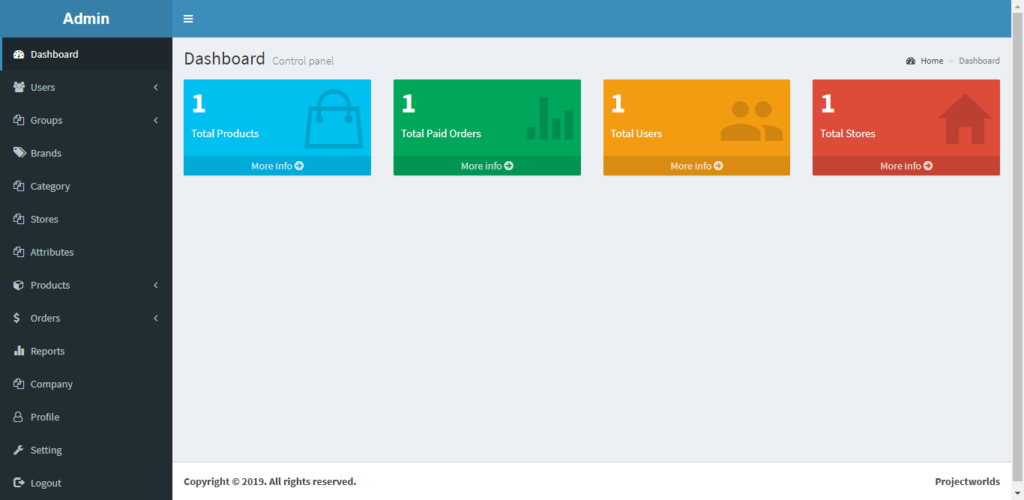Click the vertical scrollbar on right edge
Viewport: 1024px width, 500px height.
pyautogui.click(x=1017, y=250)
